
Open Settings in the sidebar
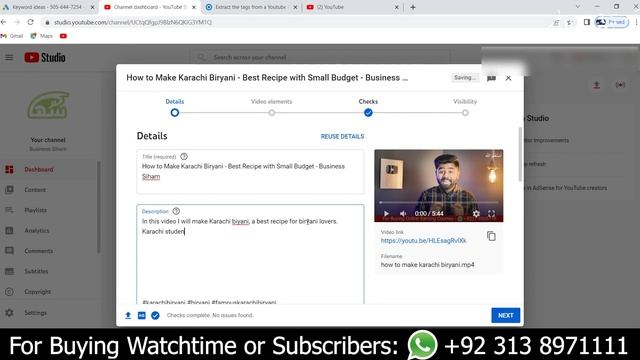36,313
